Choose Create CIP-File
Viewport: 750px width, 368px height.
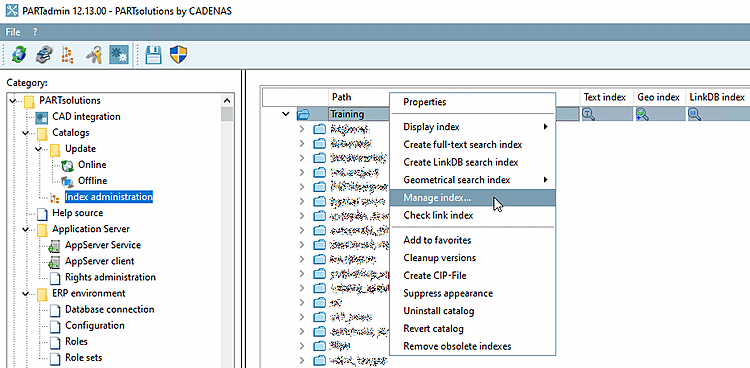(x=473, y=276)
